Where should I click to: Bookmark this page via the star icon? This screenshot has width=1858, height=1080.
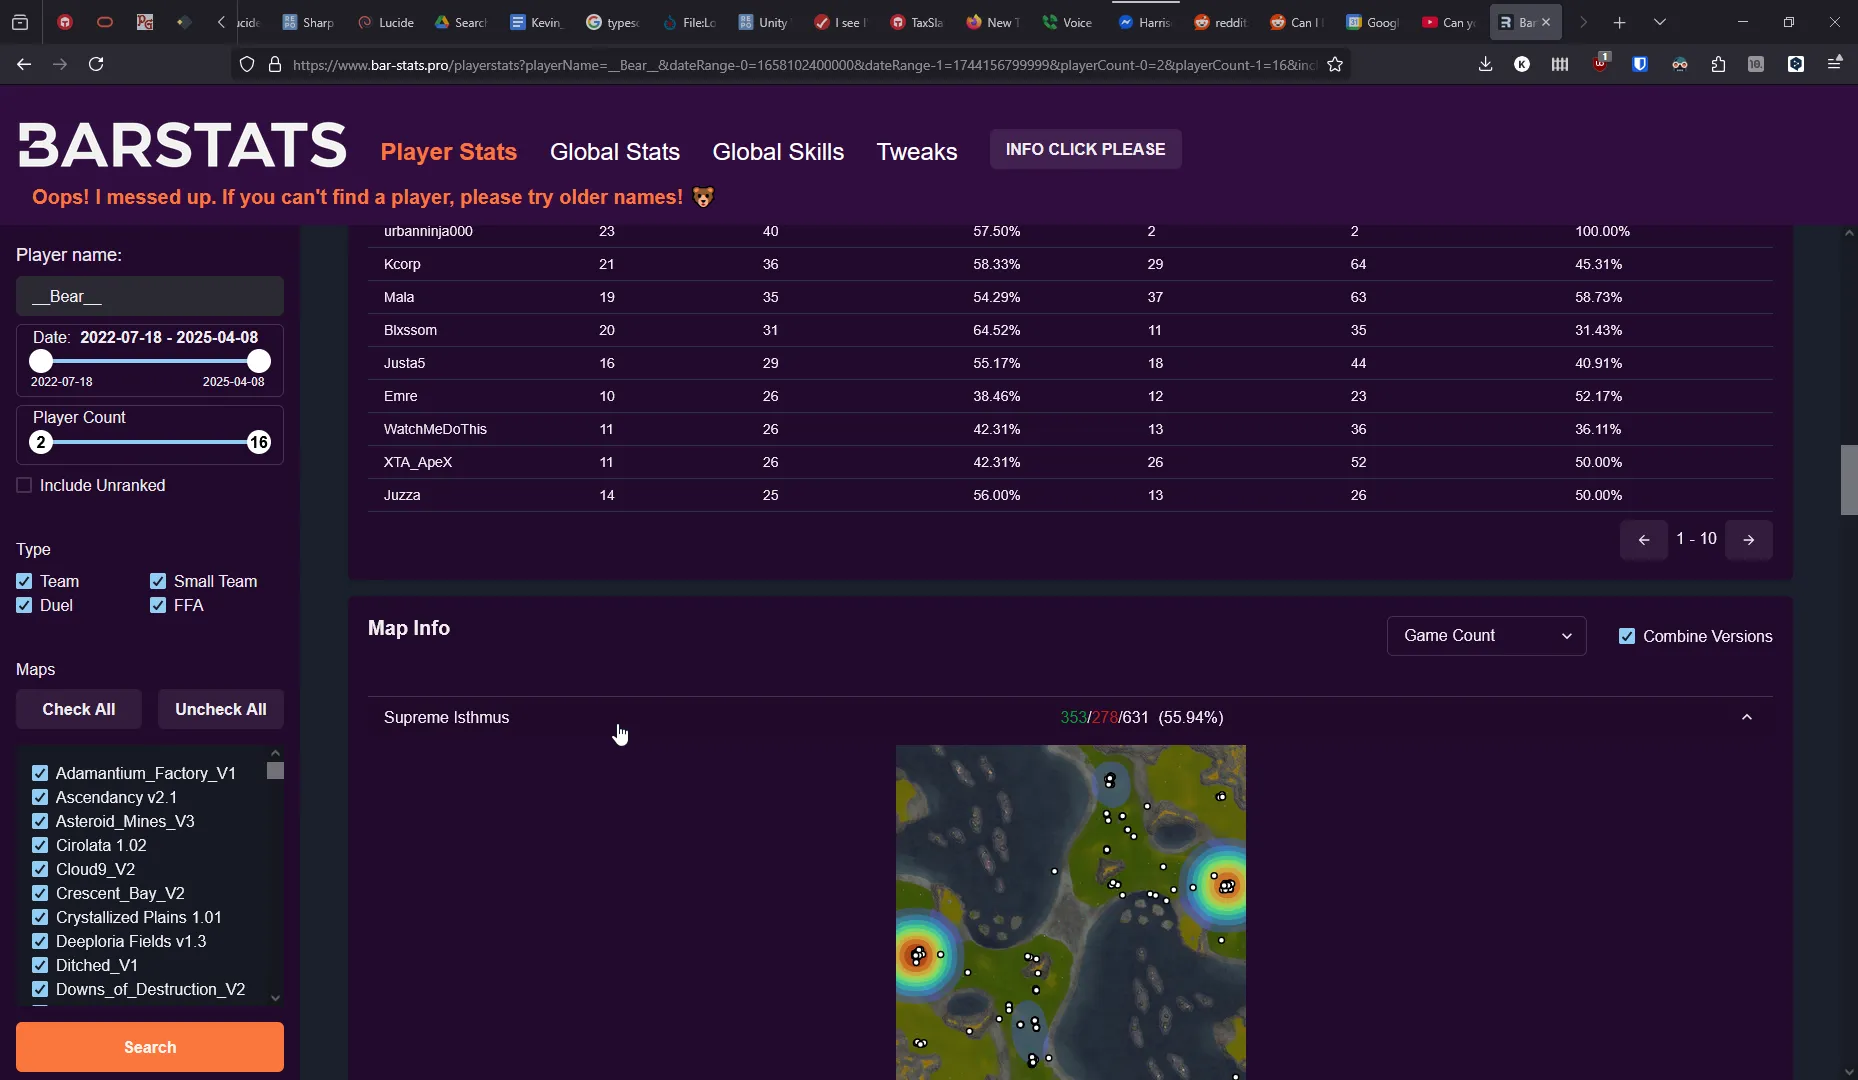pos(1336,64)
